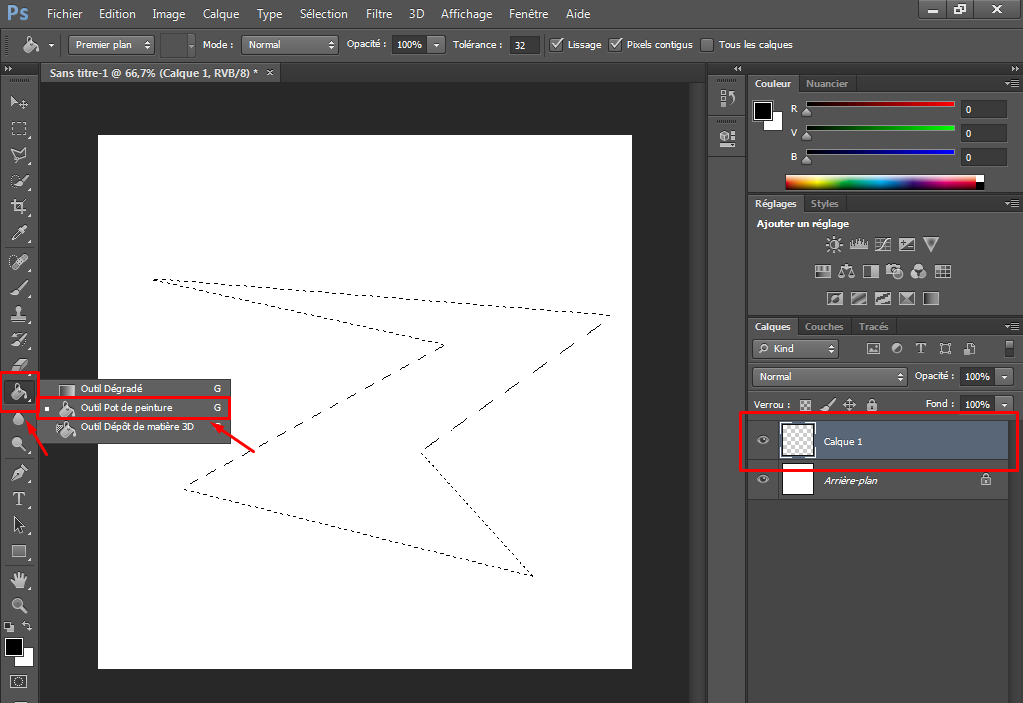Select the History Brush tool
The height and width of the screenshot is (703, 1023).
pyautogui.click(x=19, y=340)
